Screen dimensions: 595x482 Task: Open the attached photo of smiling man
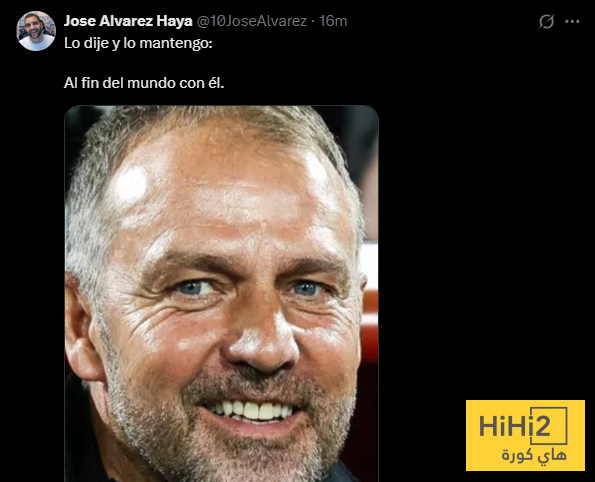click(222, 293)
